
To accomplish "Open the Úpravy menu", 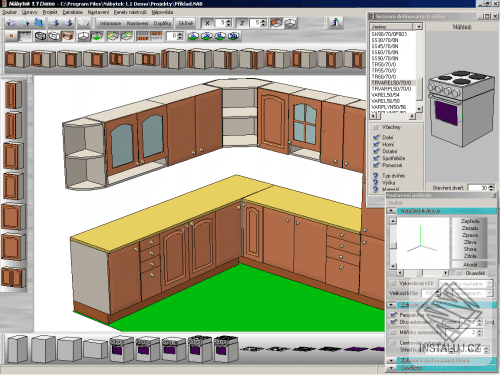I will coord(30,12).
